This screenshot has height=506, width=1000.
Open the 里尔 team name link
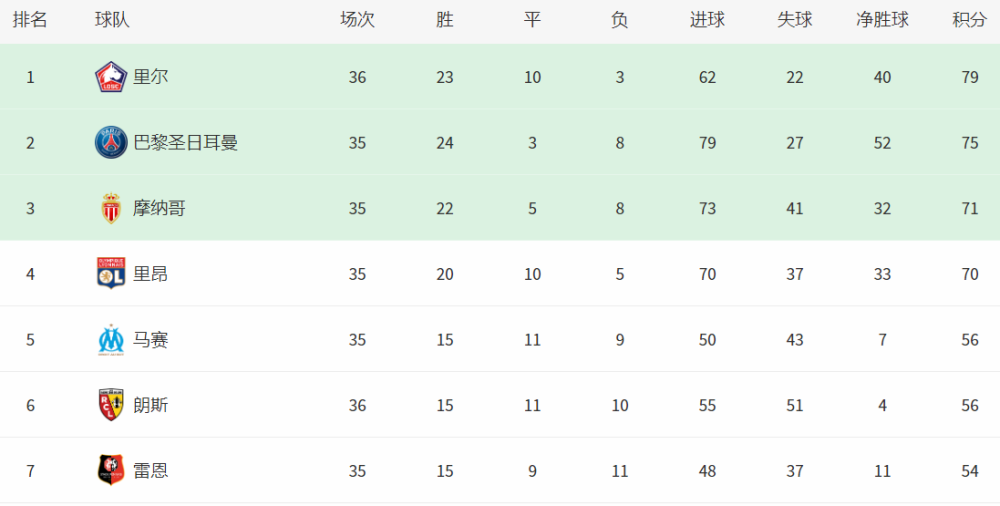point(151,77)
